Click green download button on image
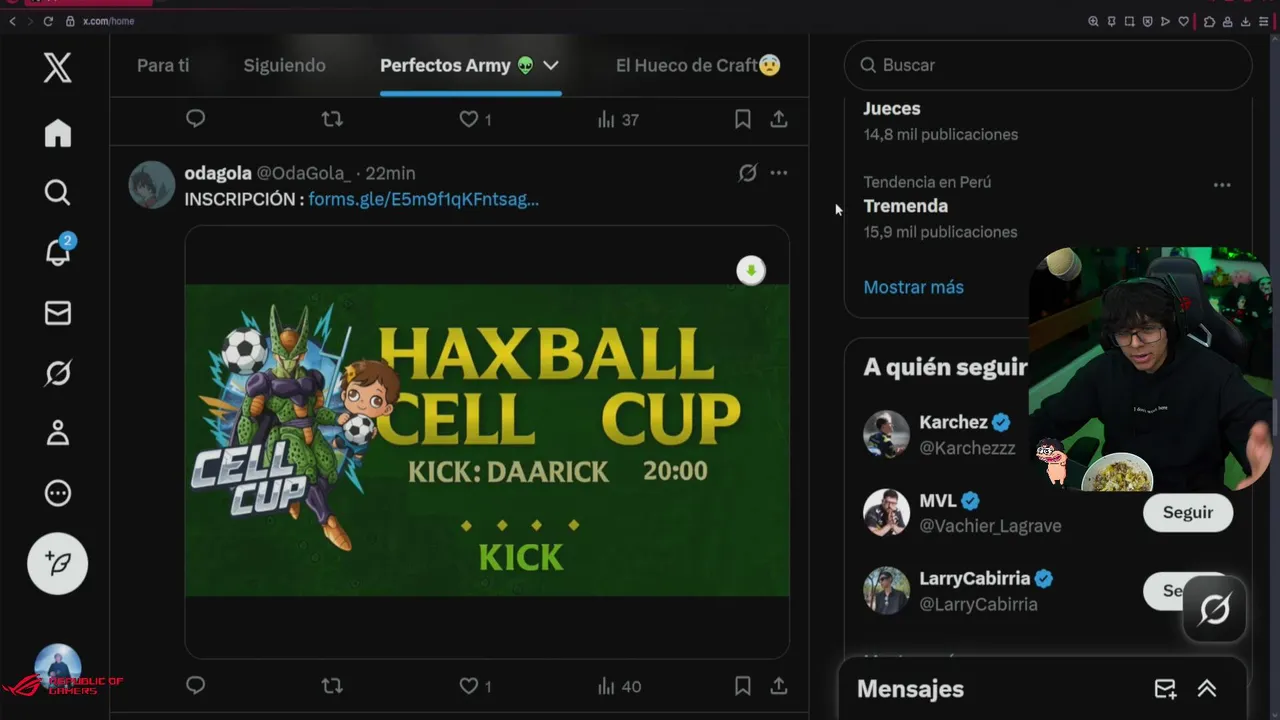Image resolution: width=1280 pixels, height=720 pixels. tap(751, 271)
